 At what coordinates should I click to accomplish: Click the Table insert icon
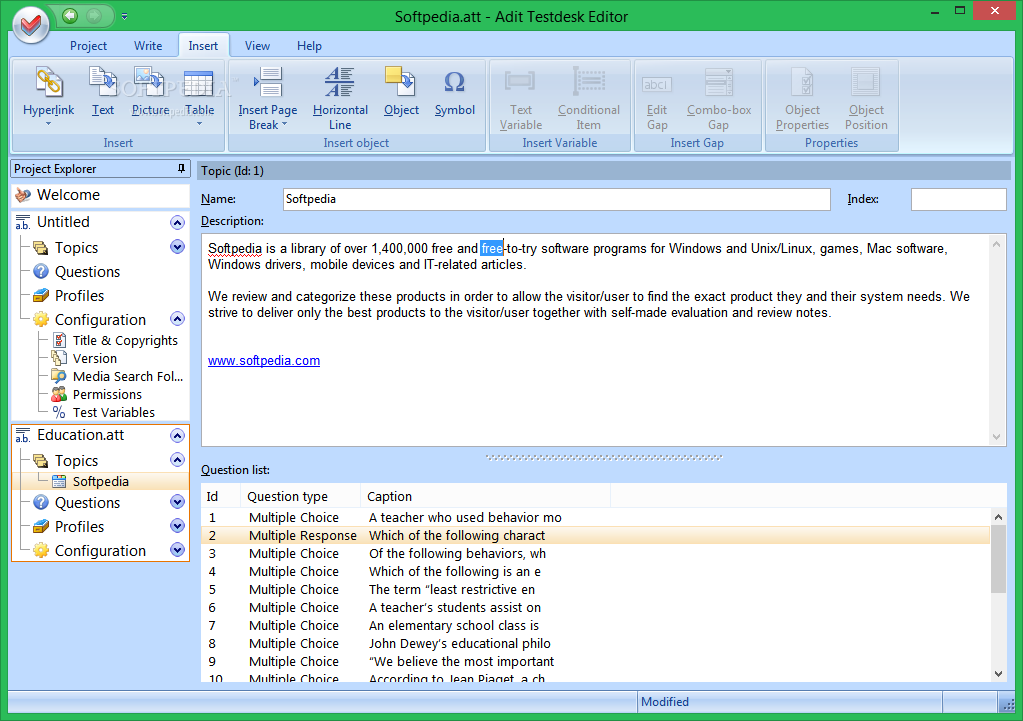[x=199, y=84]
